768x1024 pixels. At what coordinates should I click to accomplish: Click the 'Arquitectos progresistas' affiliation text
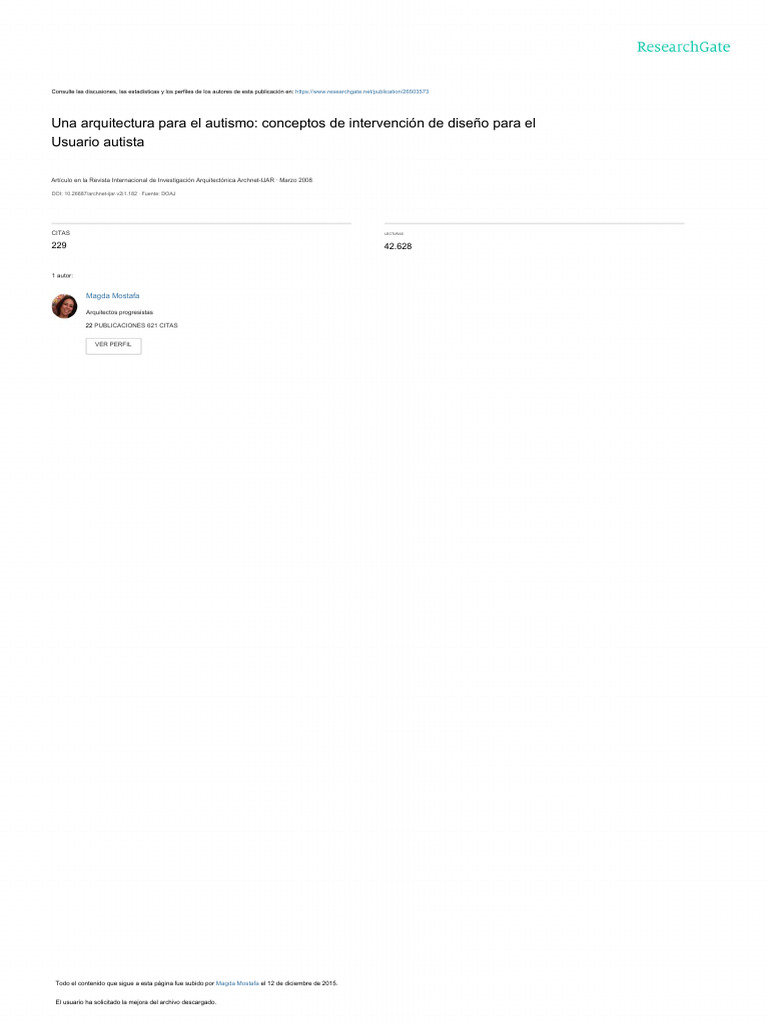(x=120, y=313)
